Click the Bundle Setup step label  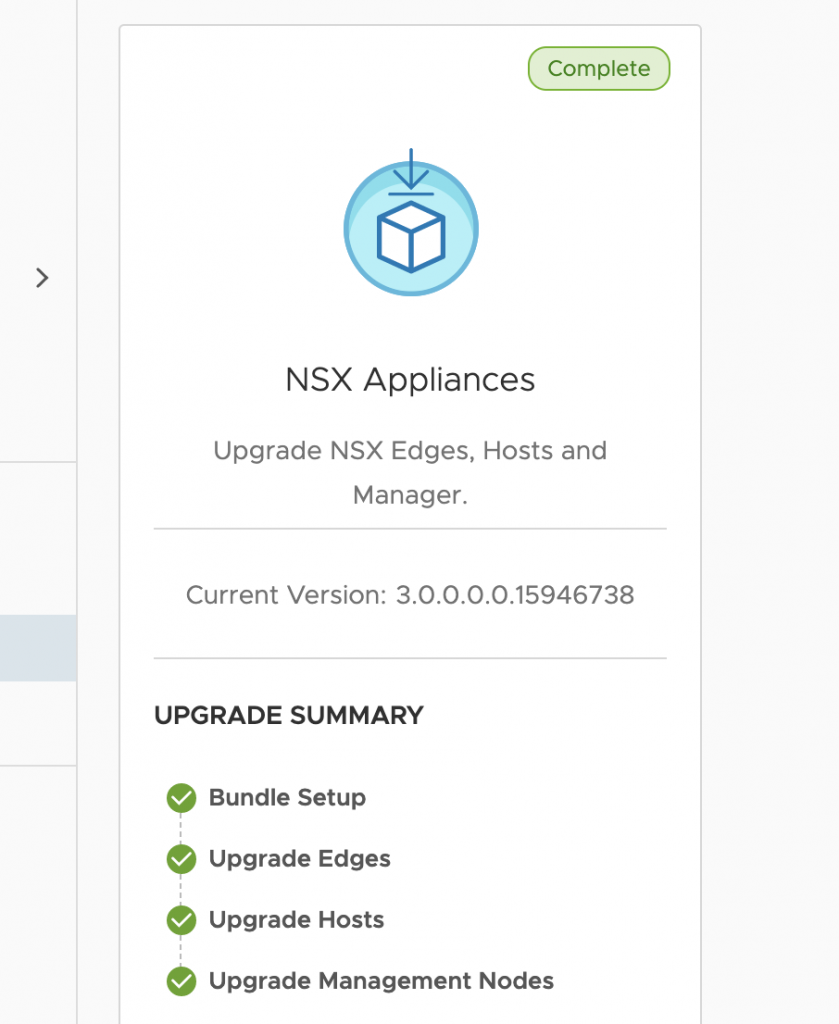[x=287, y=797]
